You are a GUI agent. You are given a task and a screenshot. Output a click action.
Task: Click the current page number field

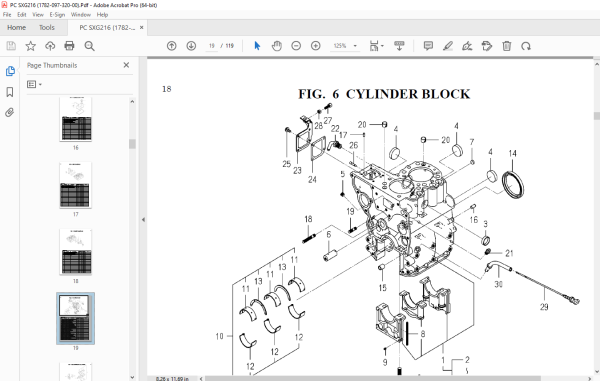tap(212, 46)
